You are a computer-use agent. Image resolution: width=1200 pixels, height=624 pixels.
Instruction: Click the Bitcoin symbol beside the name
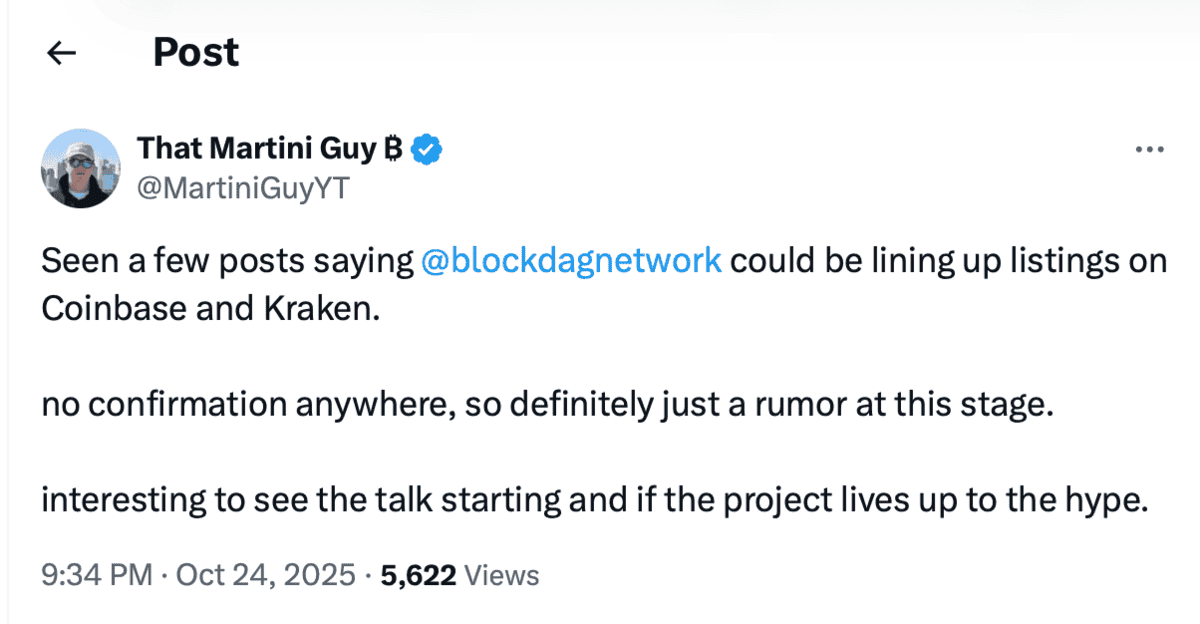point(393,150)
